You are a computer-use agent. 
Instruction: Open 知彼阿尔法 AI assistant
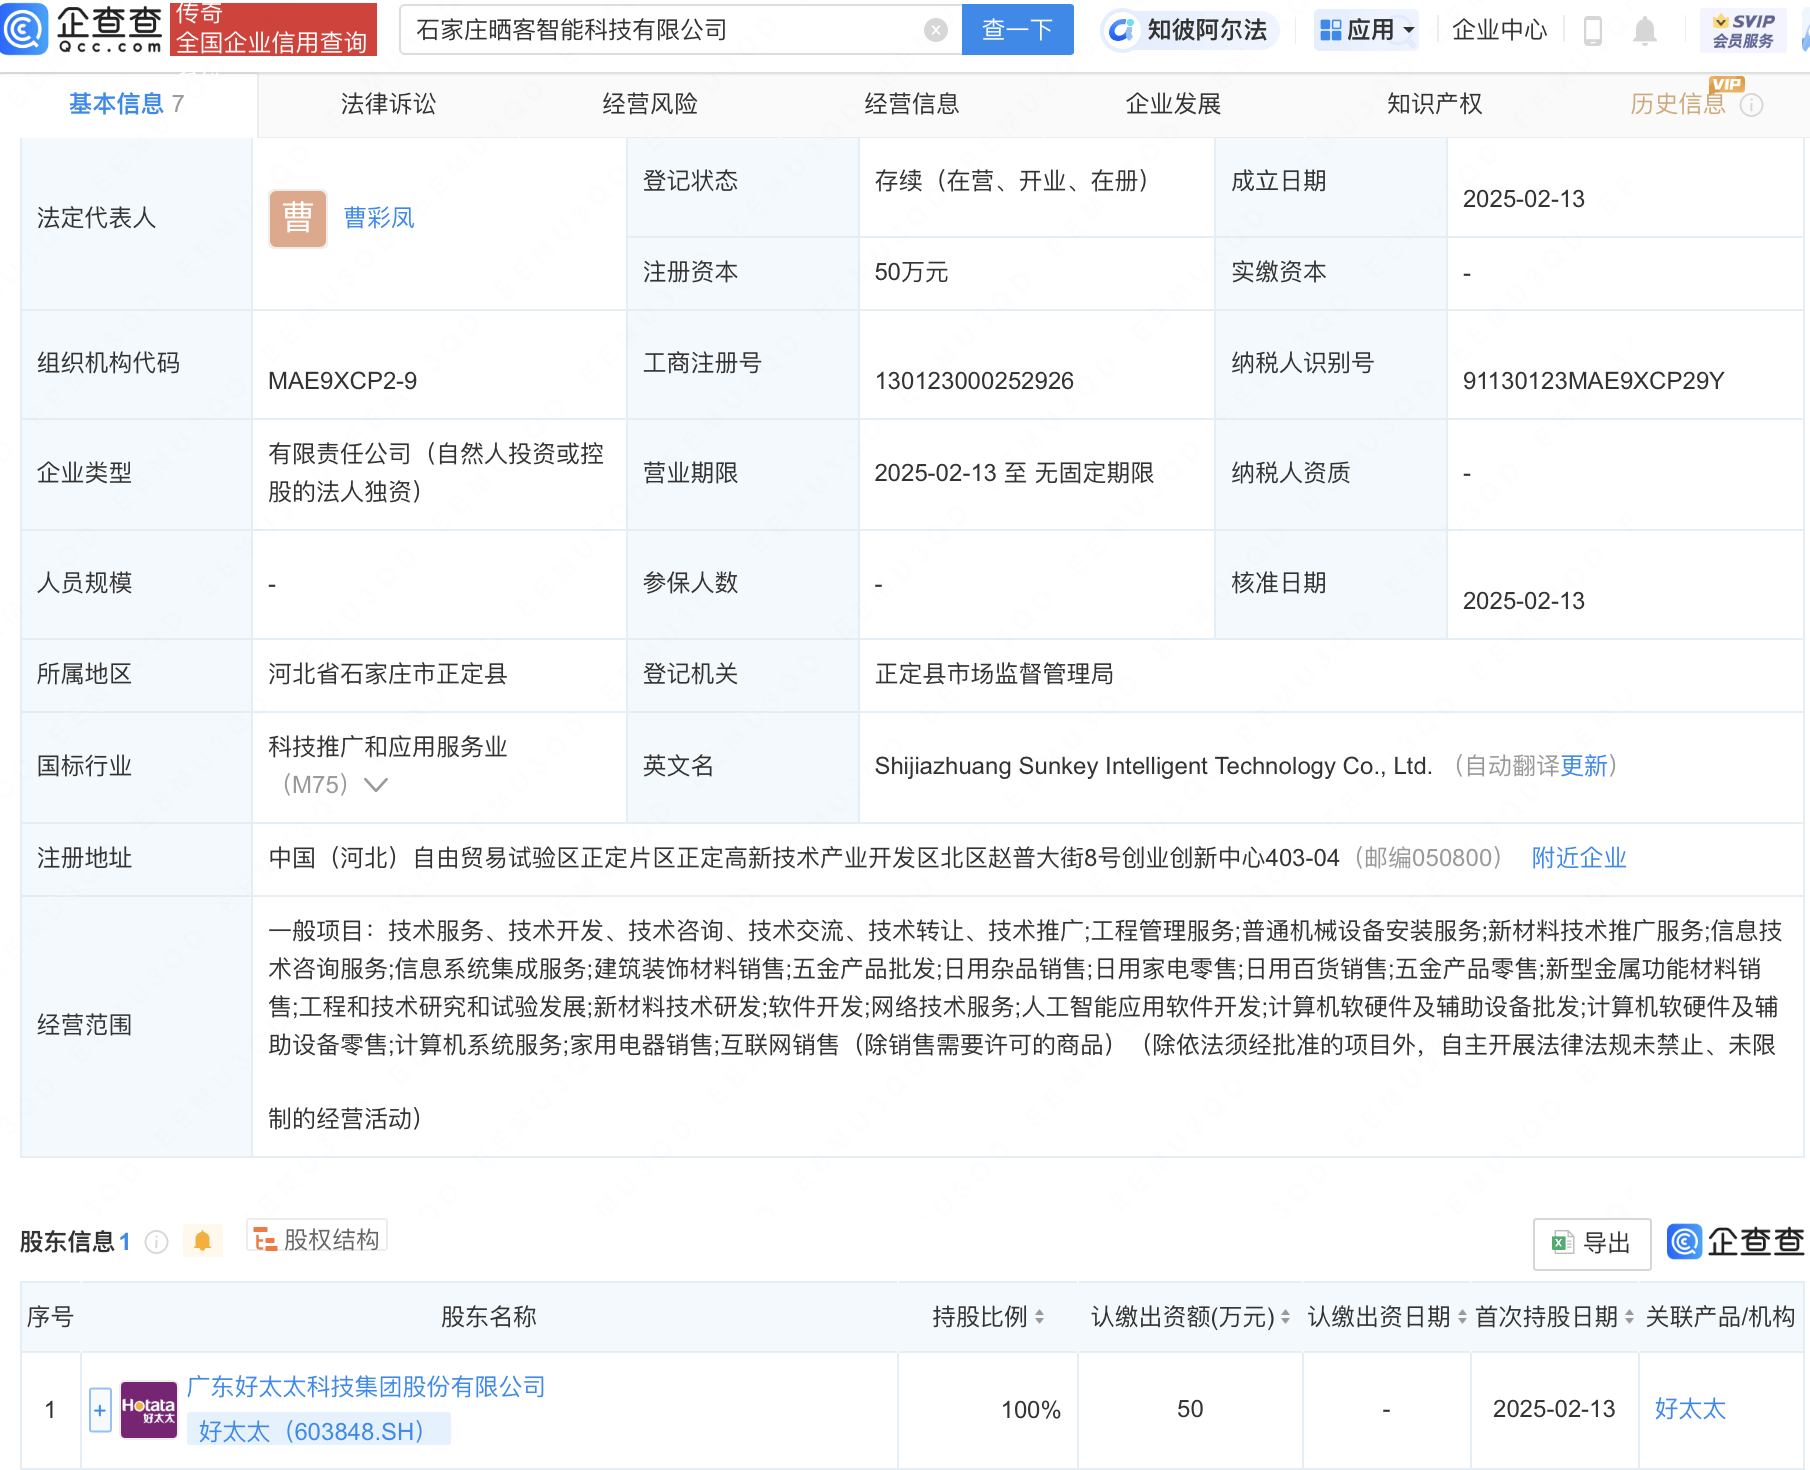coord(1189,30)
